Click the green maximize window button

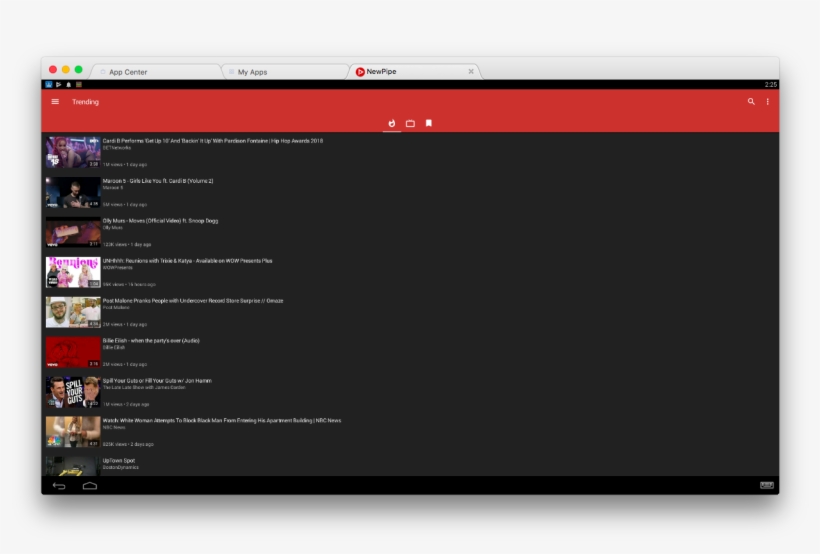click(78, 70)
